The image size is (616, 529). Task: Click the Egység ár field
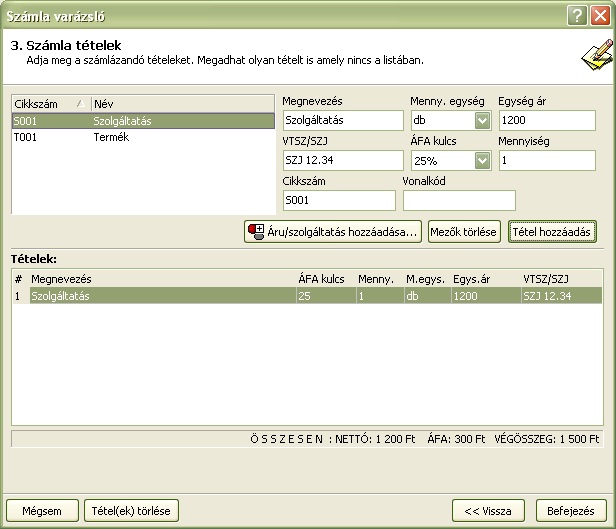click(546, 121)
